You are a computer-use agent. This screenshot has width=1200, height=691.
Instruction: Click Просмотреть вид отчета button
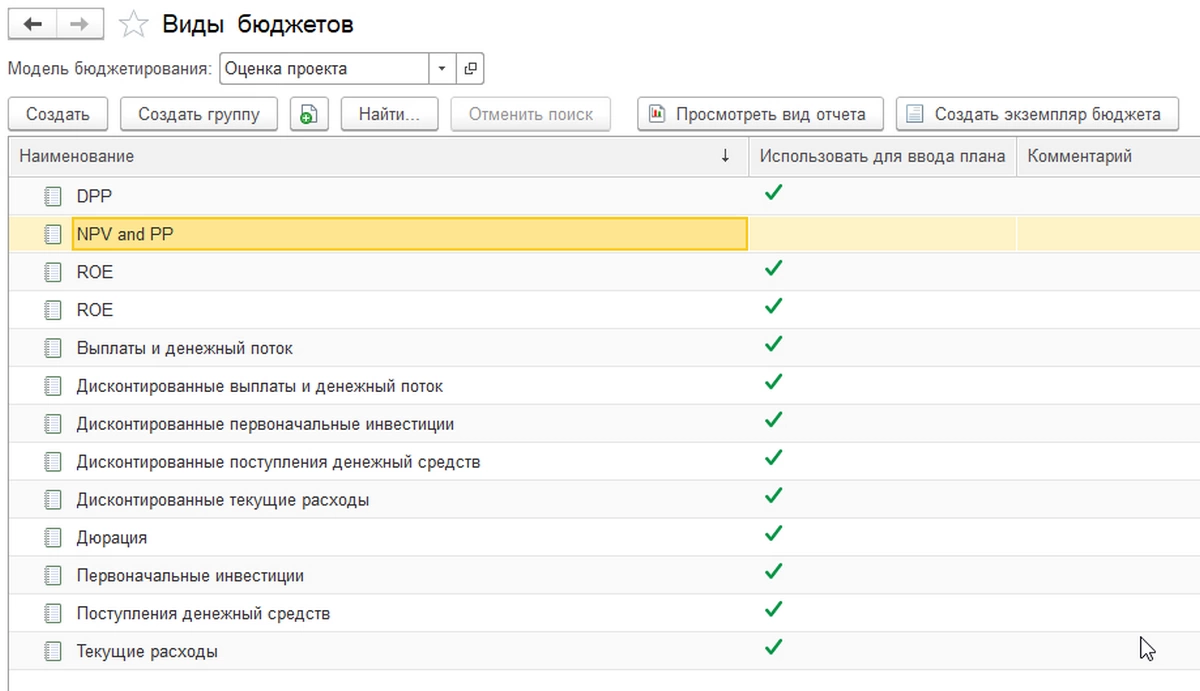pyautogui.click(x=759, y=114)
